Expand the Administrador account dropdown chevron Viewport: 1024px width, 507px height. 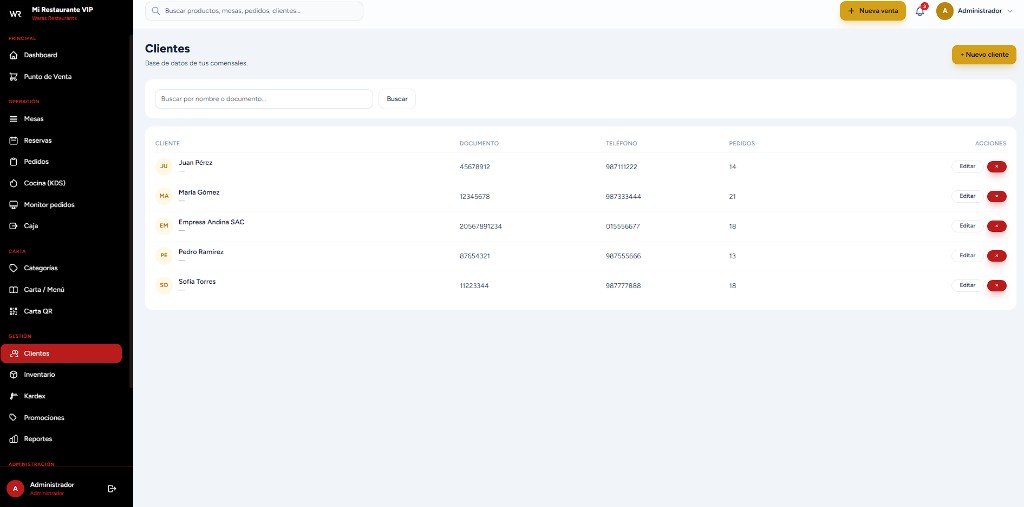[1010, 11]
